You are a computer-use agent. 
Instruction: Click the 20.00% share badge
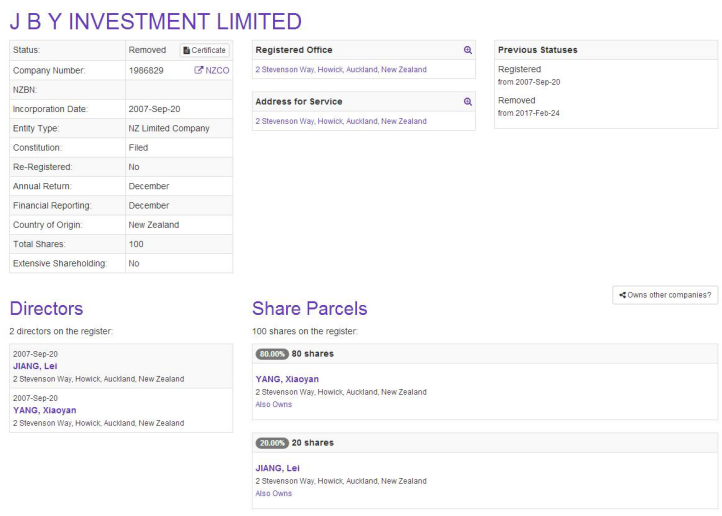(x=272, y=443)
